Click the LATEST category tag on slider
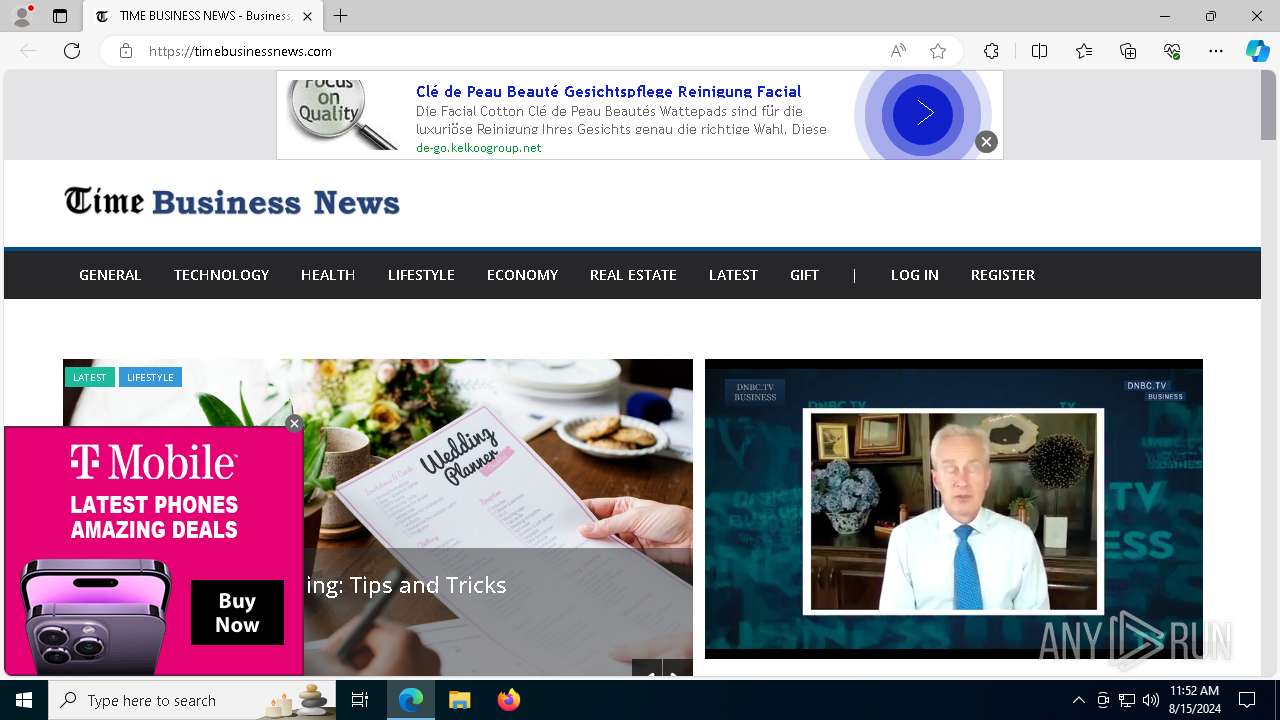Viewport: 1280px width, 720px height. pos(89,377)
